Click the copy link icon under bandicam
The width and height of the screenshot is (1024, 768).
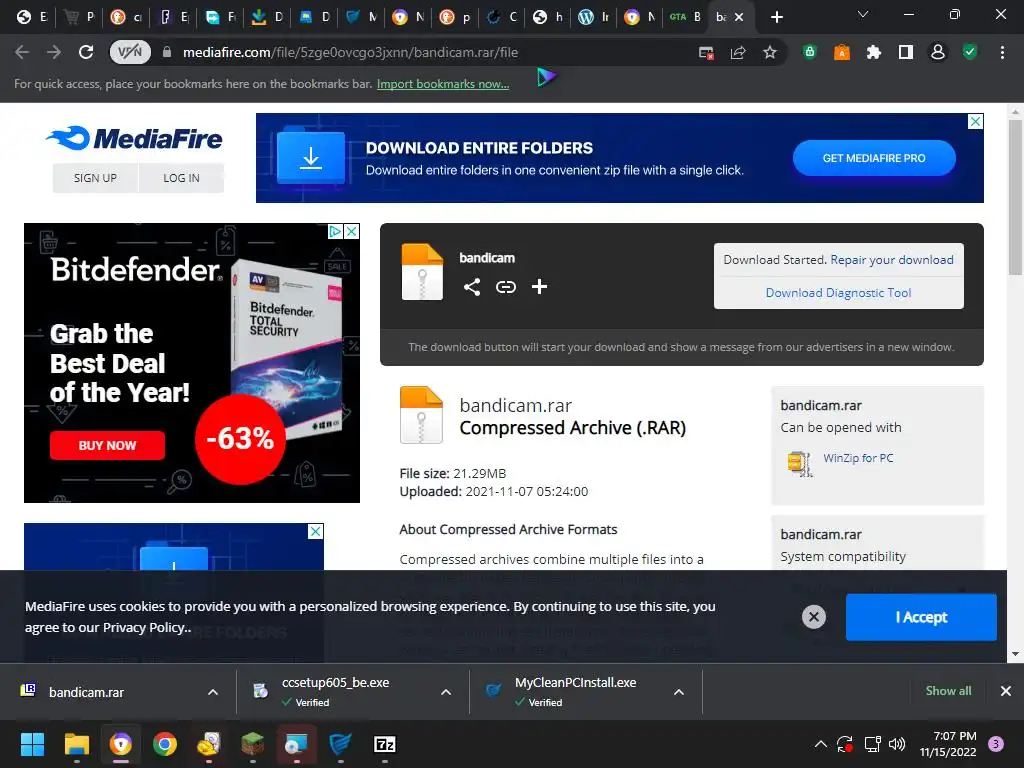pyautogui.click(x=505, y=287)
